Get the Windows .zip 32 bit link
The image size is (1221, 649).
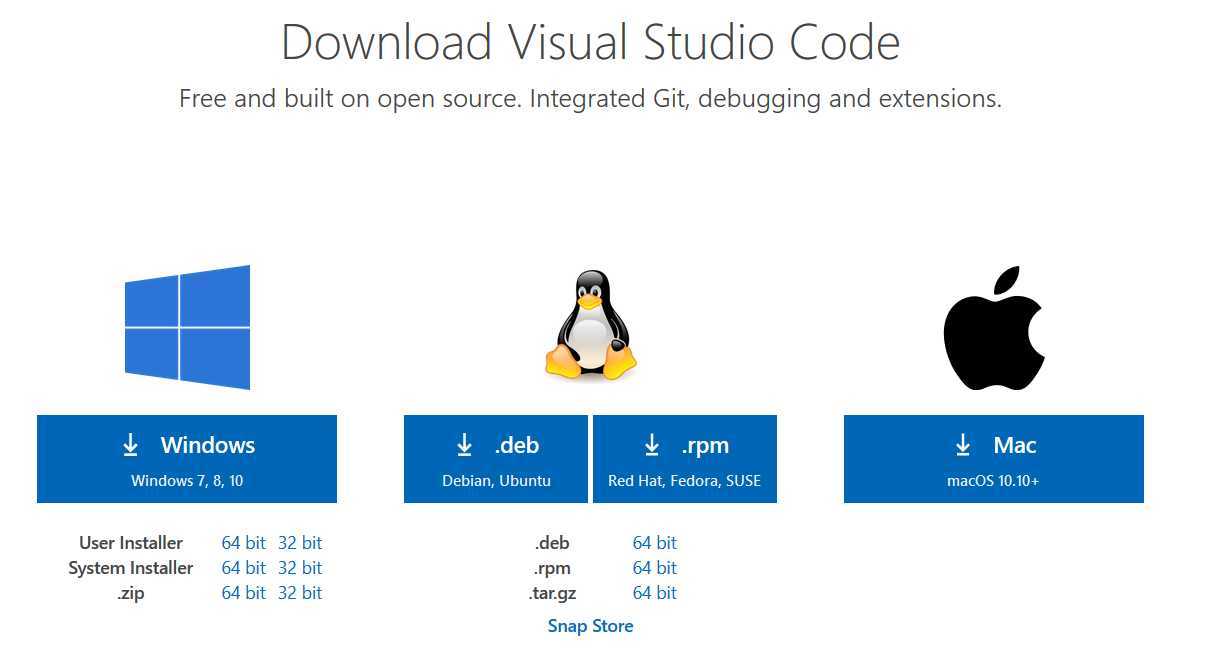[x=300, y=593]
